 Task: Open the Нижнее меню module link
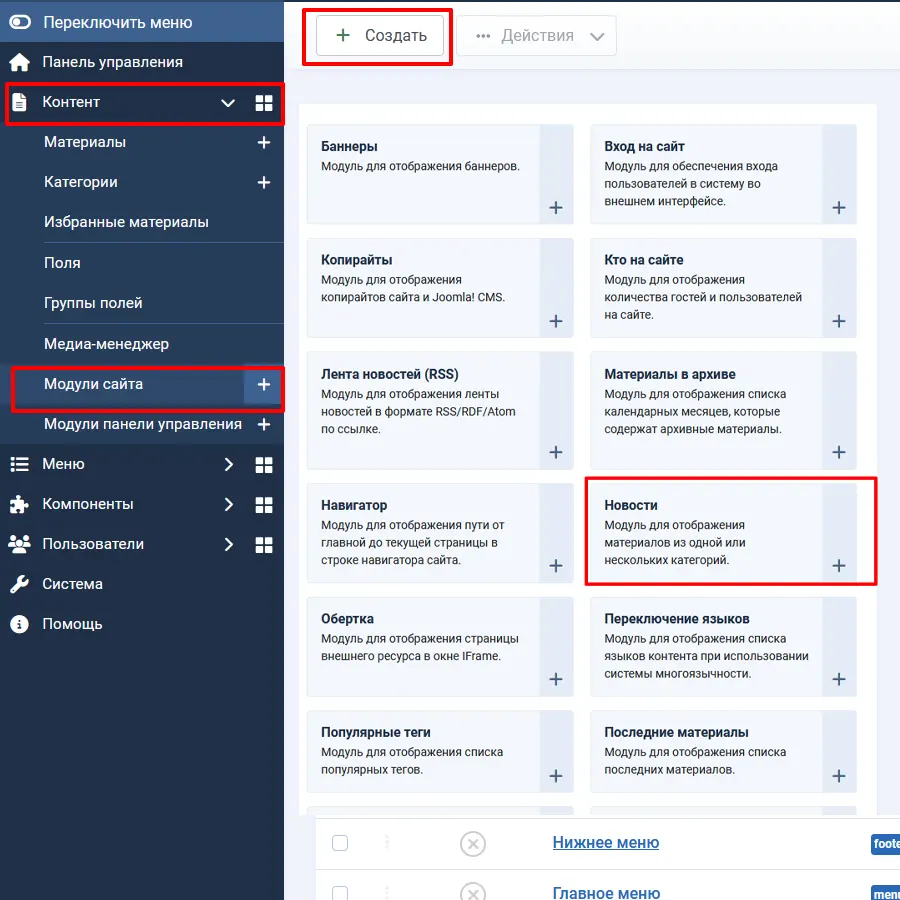tap(605, 843)
